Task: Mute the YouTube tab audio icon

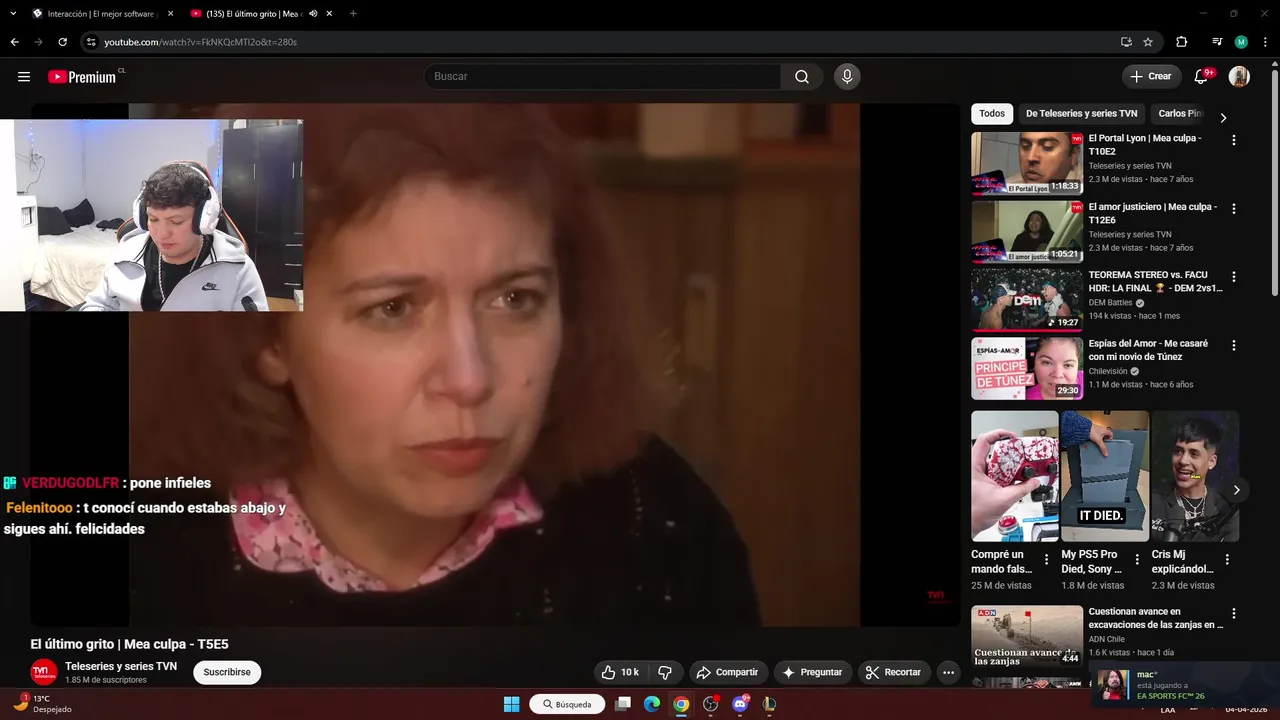Action: (x=313, y=14)
